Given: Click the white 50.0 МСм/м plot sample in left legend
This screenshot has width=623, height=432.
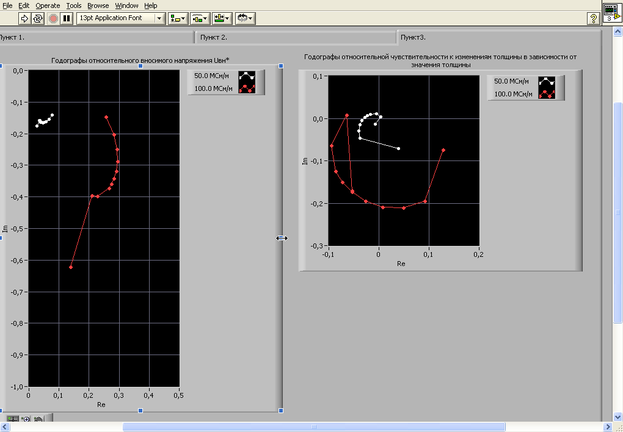Looking at the screenshot, I should (247, 76).
